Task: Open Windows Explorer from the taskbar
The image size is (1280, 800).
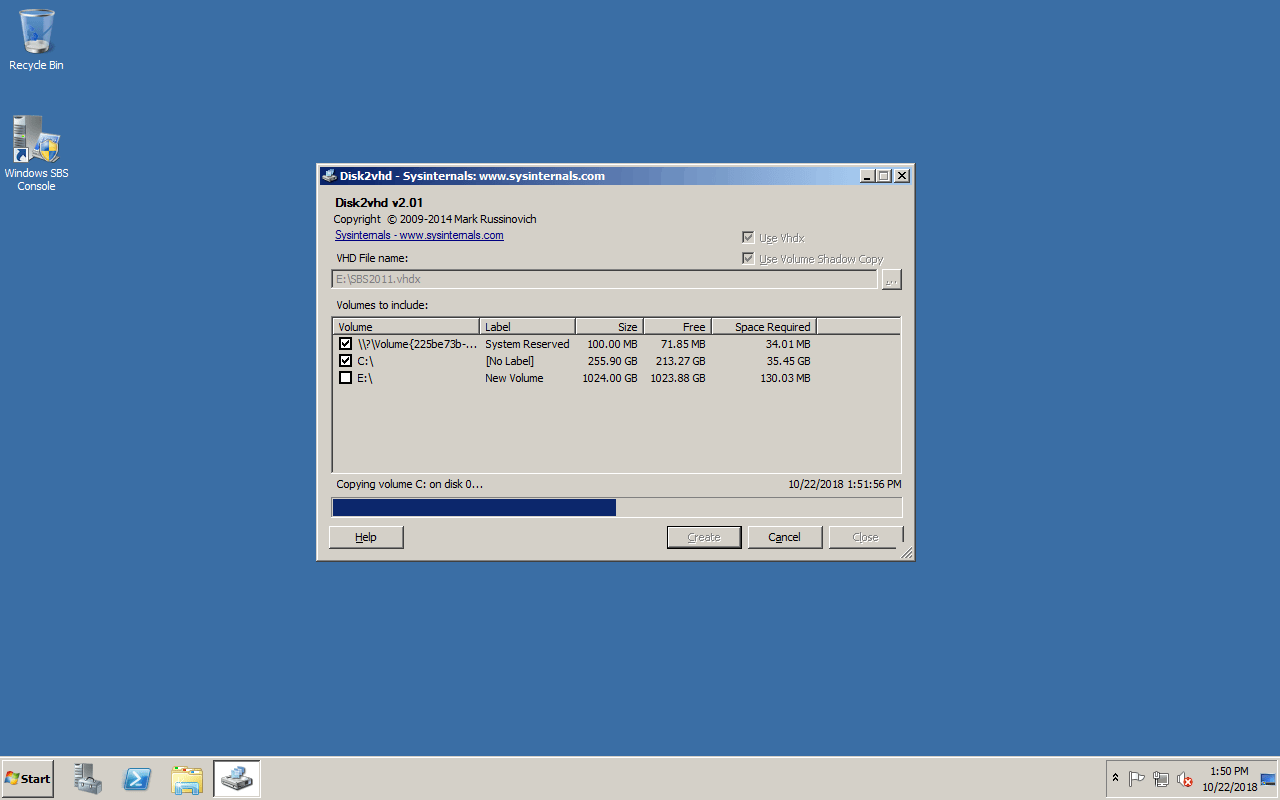Action: tap(187, 779)
